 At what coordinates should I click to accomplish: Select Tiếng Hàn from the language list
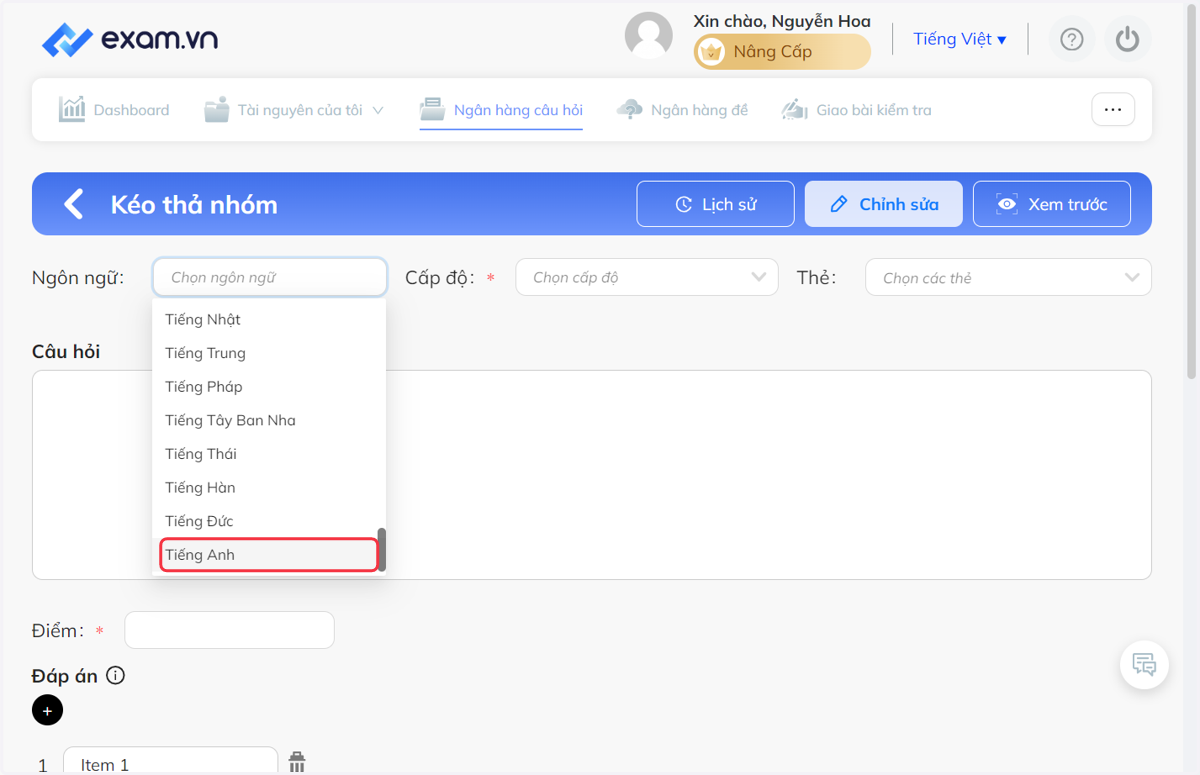point(269,487)
